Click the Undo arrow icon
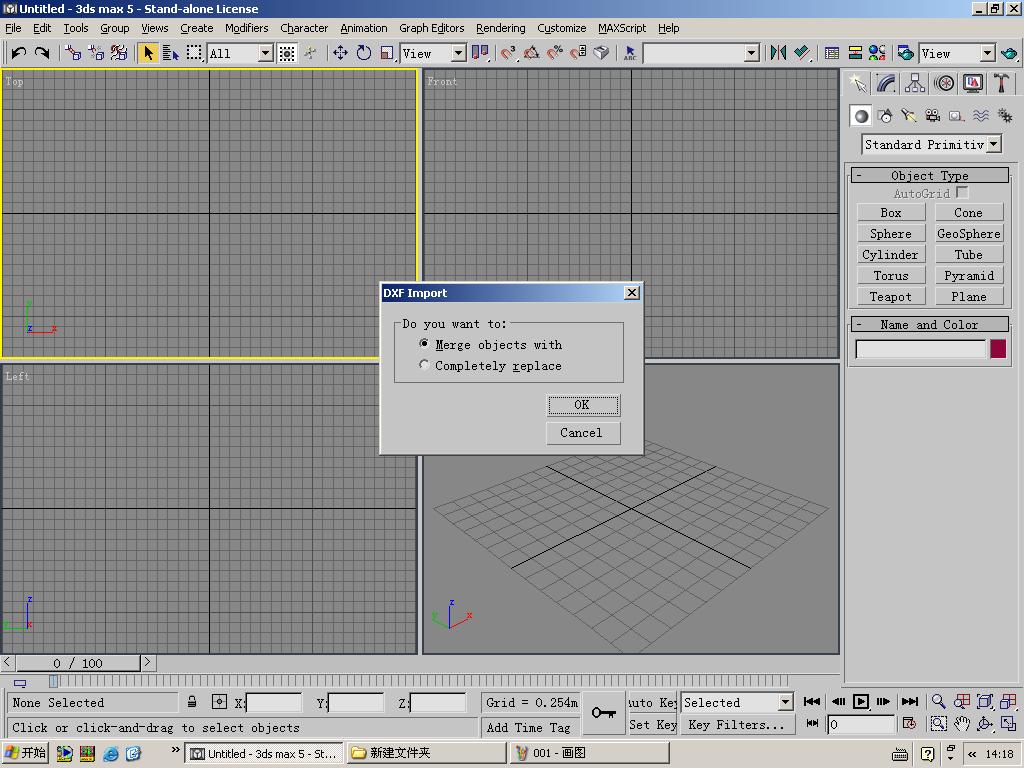The image size is (1024, 768). click(x=18, y=53)
